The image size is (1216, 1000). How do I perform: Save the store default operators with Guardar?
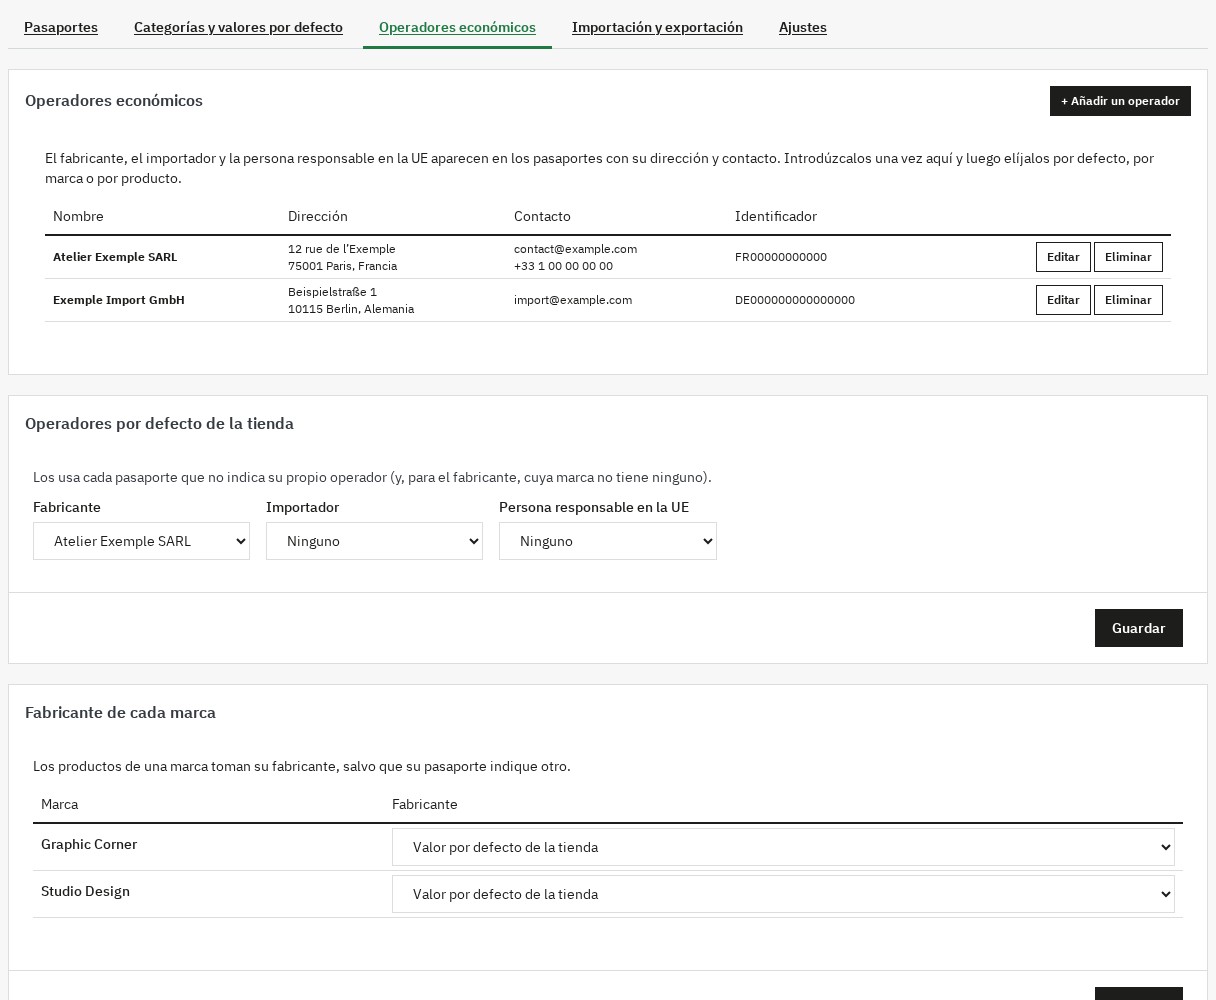1138,628
